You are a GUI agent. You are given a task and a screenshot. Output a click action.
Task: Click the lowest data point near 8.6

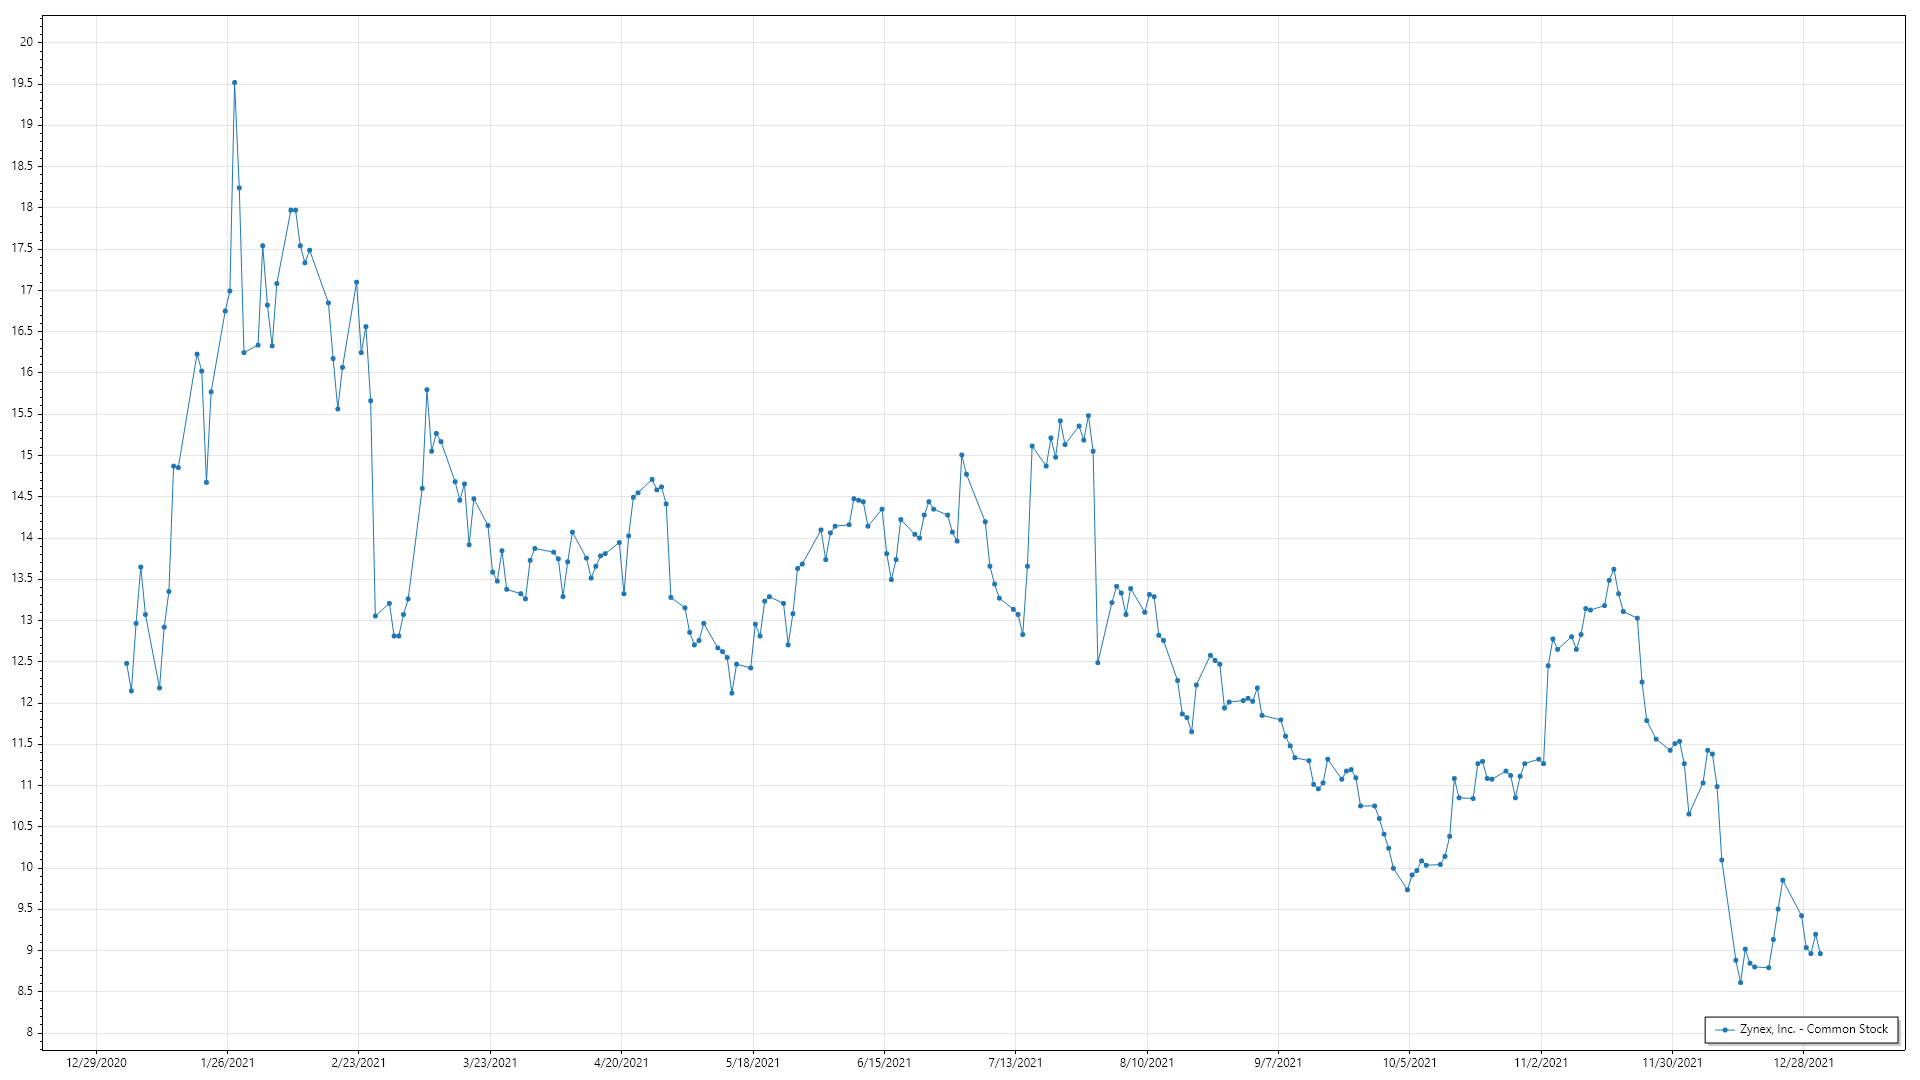click(1740, 982)
